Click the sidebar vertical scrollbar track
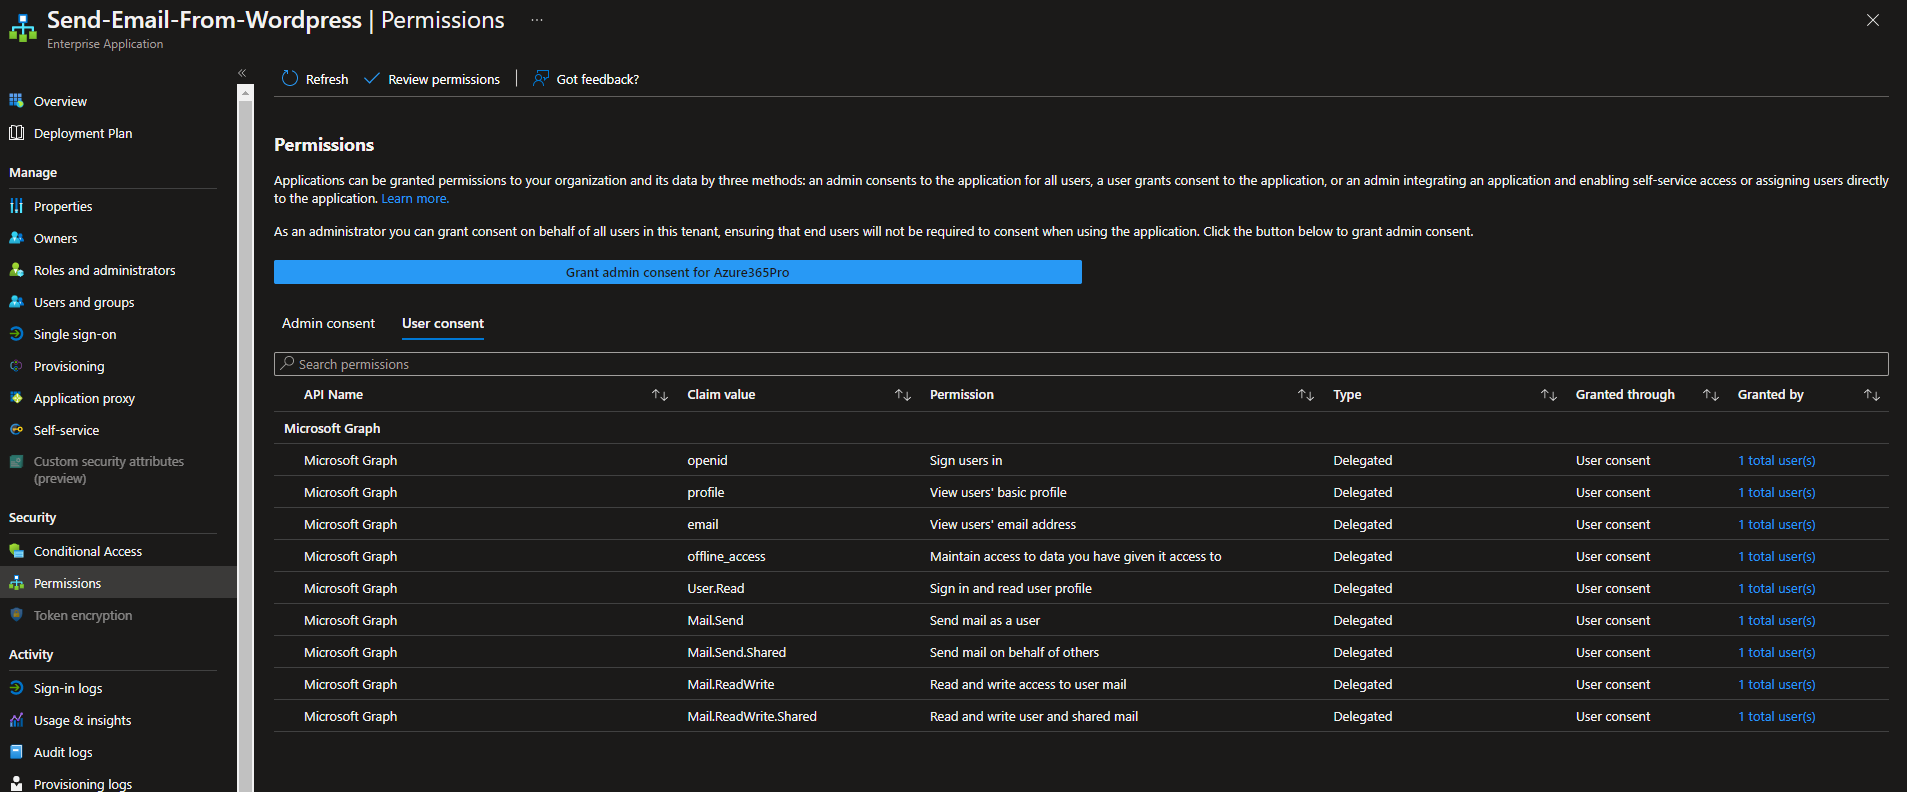 point(245,446)
